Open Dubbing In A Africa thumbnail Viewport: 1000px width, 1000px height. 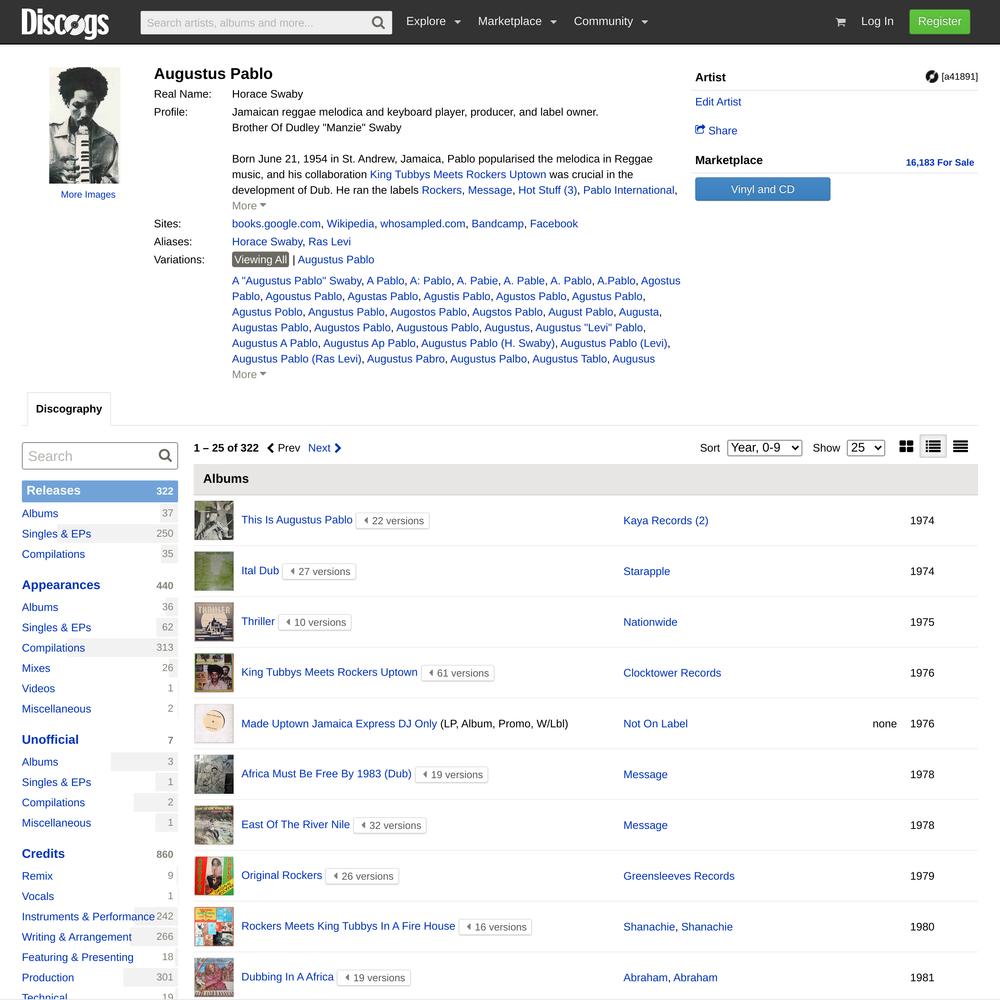pyautogui.click(x=214, y=977)
